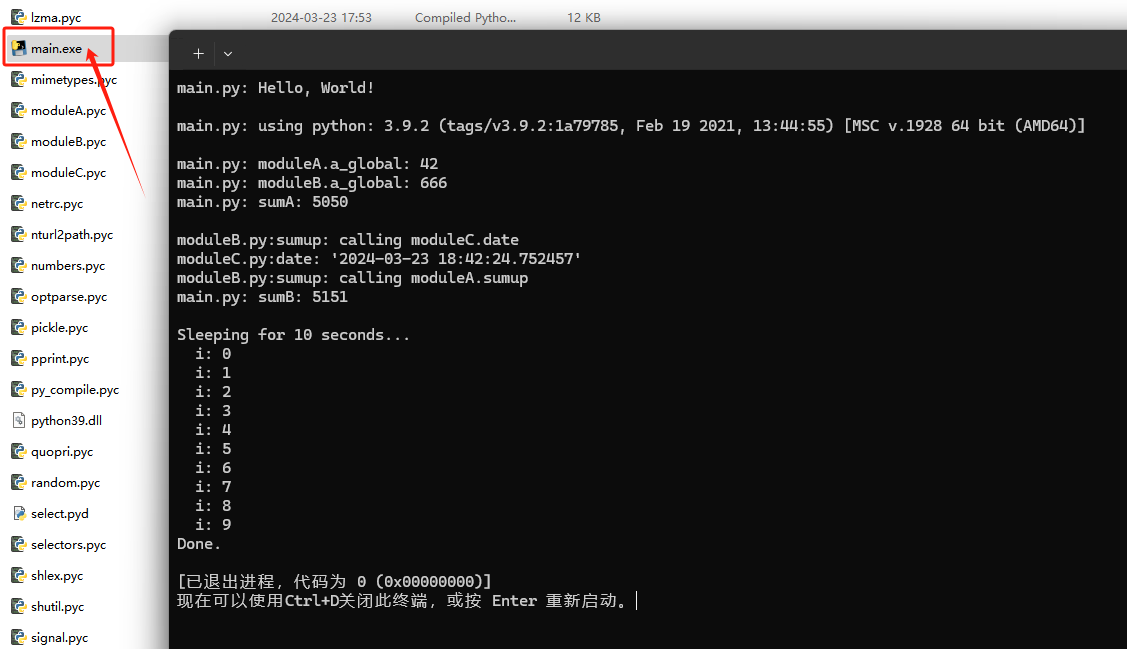Click terminal line 'main.py: Hello, World!'
1127x649 pixels.
click(x=275, y=88)
